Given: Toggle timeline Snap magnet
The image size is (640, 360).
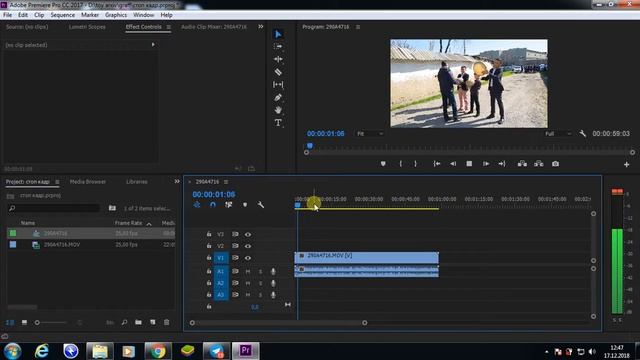Looking at the screenshot, I should coord(213,205).
